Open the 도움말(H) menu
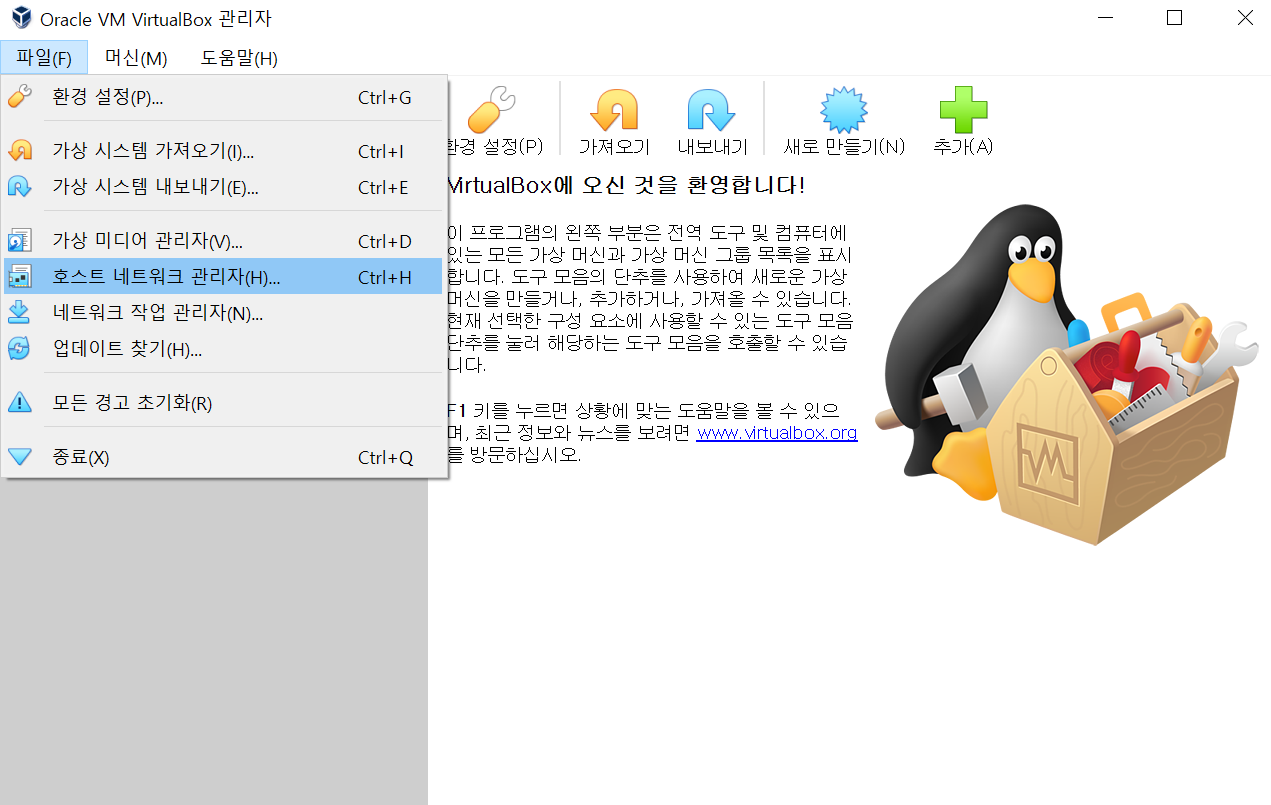The image size is (1271, 805). tap(239, 58)
